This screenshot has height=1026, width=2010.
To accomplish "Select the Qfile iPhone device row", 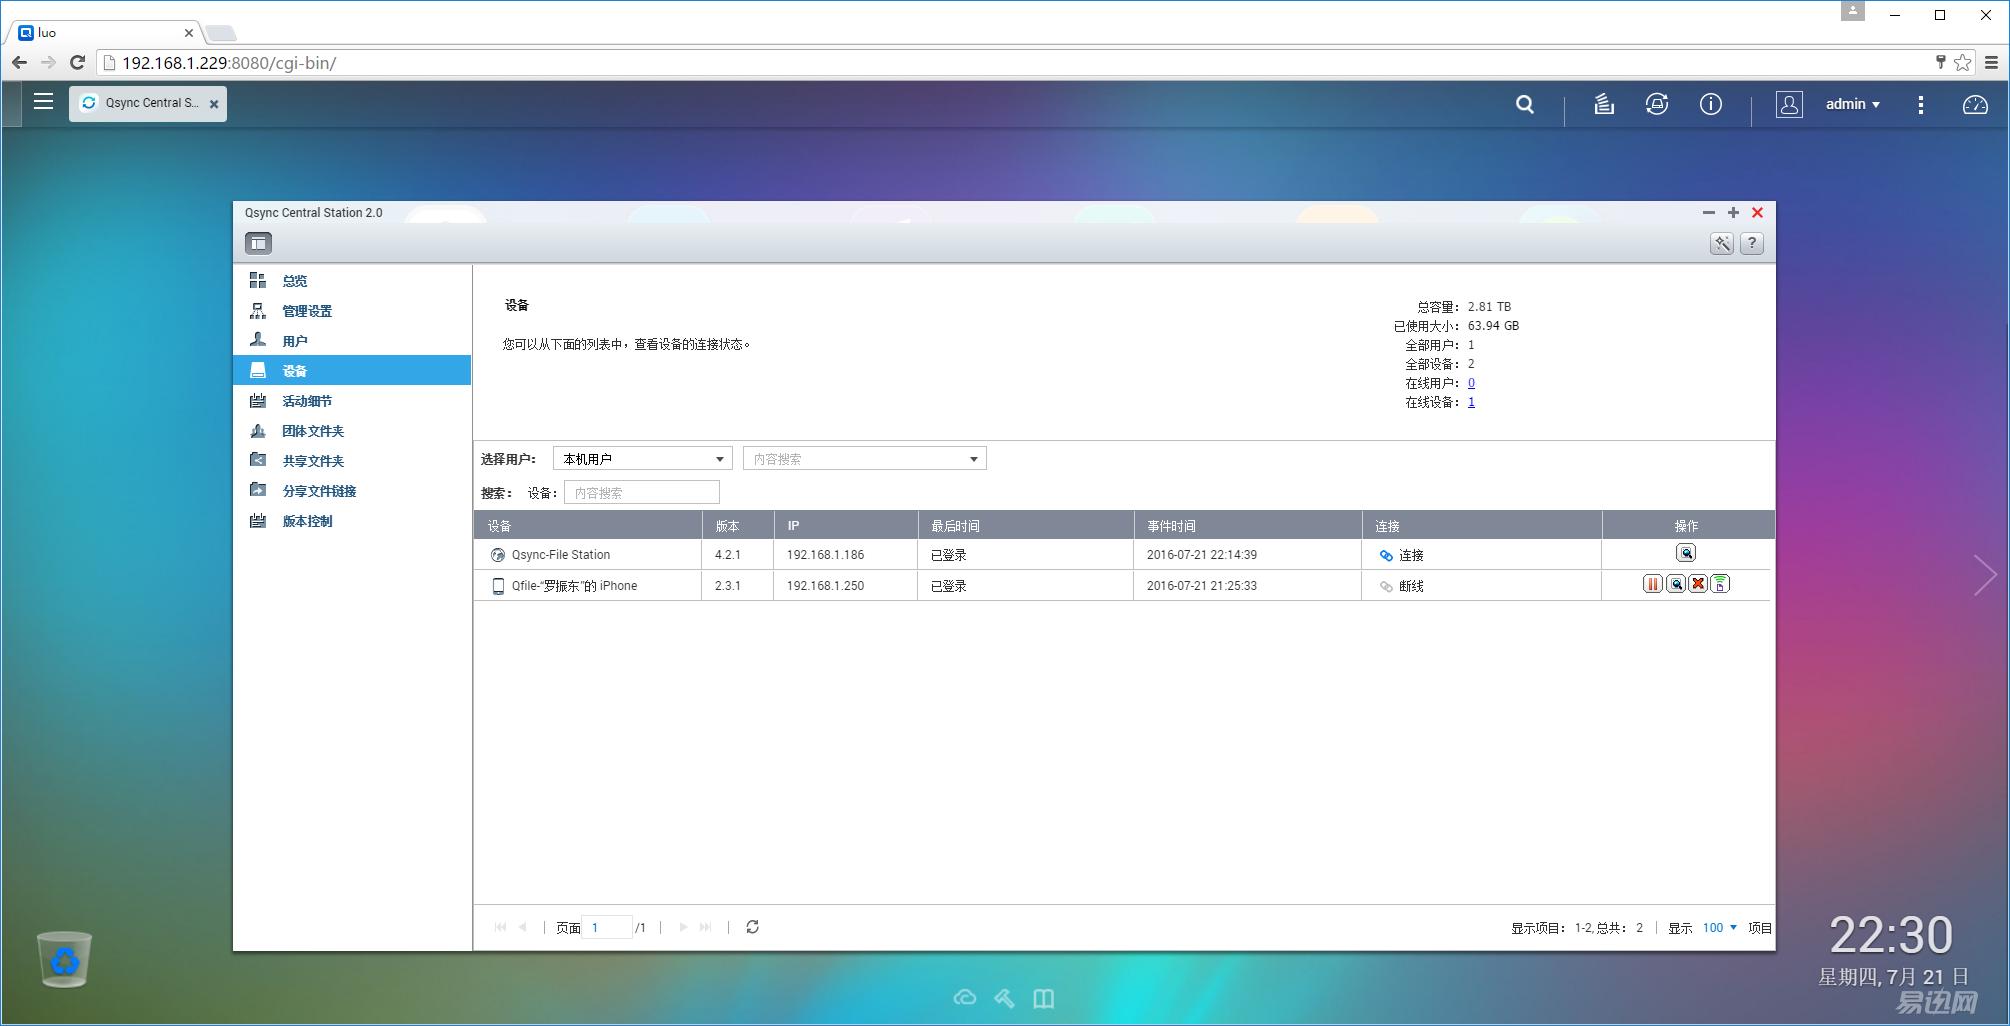I will (1122, 586).
